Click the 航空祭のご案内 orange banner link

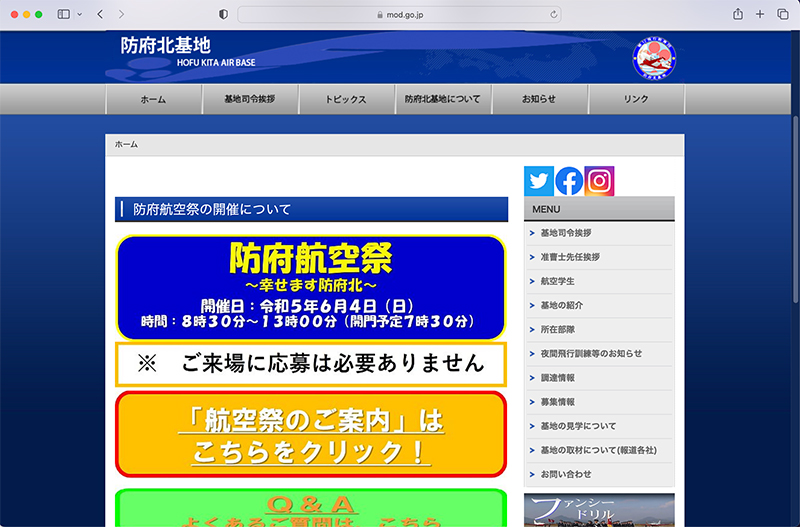[311, 435]
